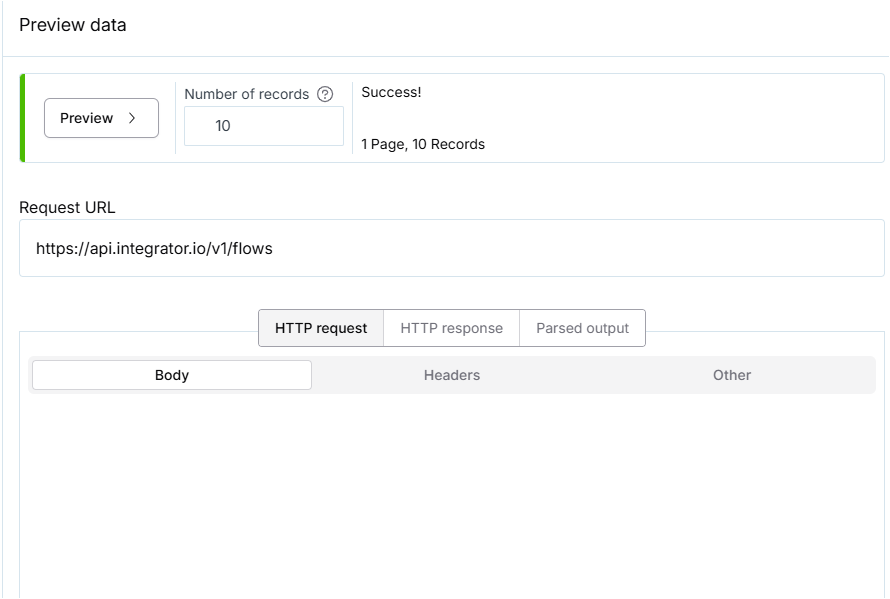Click the empty Body content area

point(450,490)
